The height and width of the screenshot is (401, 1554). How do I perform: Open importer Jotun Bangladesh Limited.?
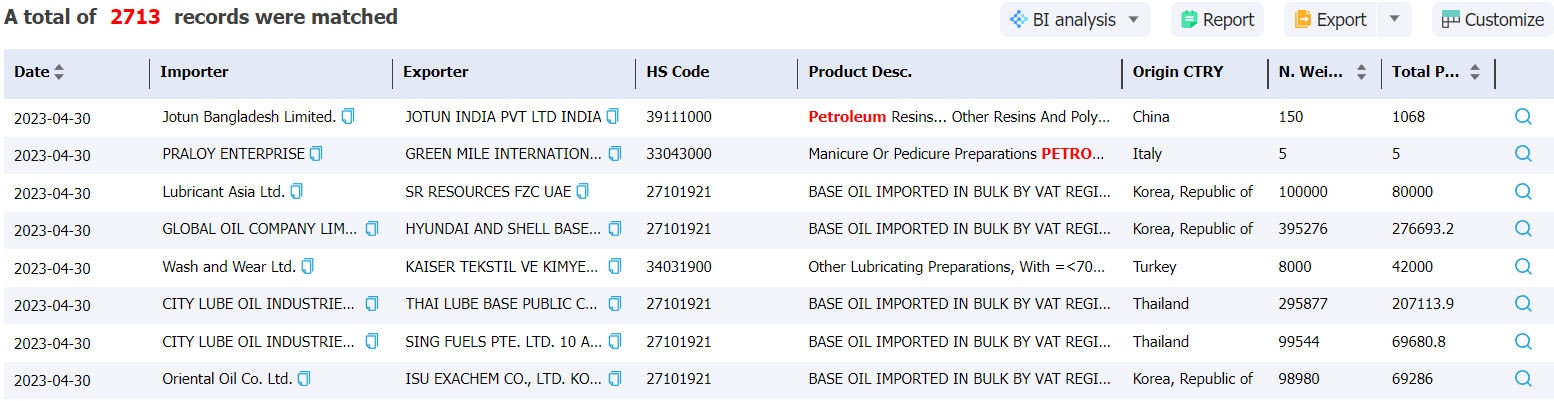(249, 117)
